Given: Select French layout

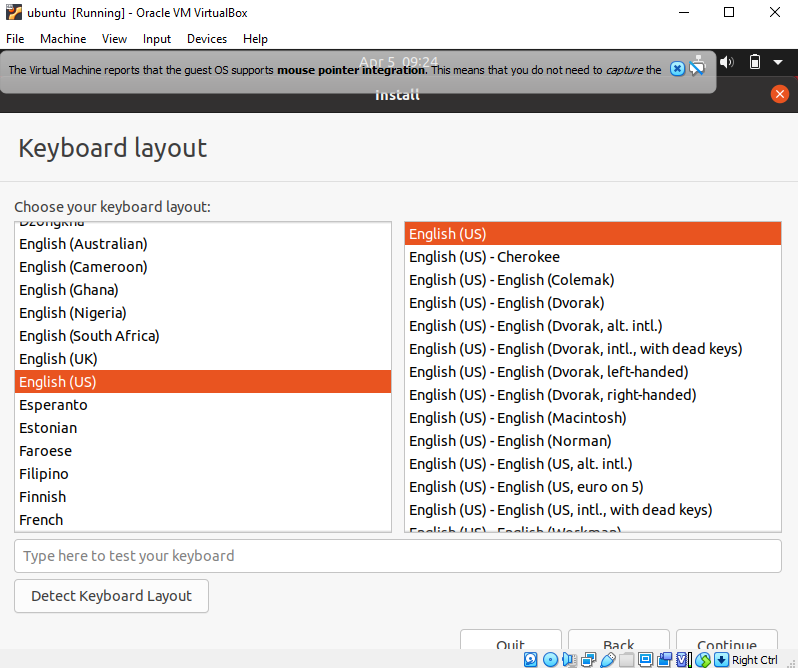Looking at the screenshot, I should [x=203, y=520].
